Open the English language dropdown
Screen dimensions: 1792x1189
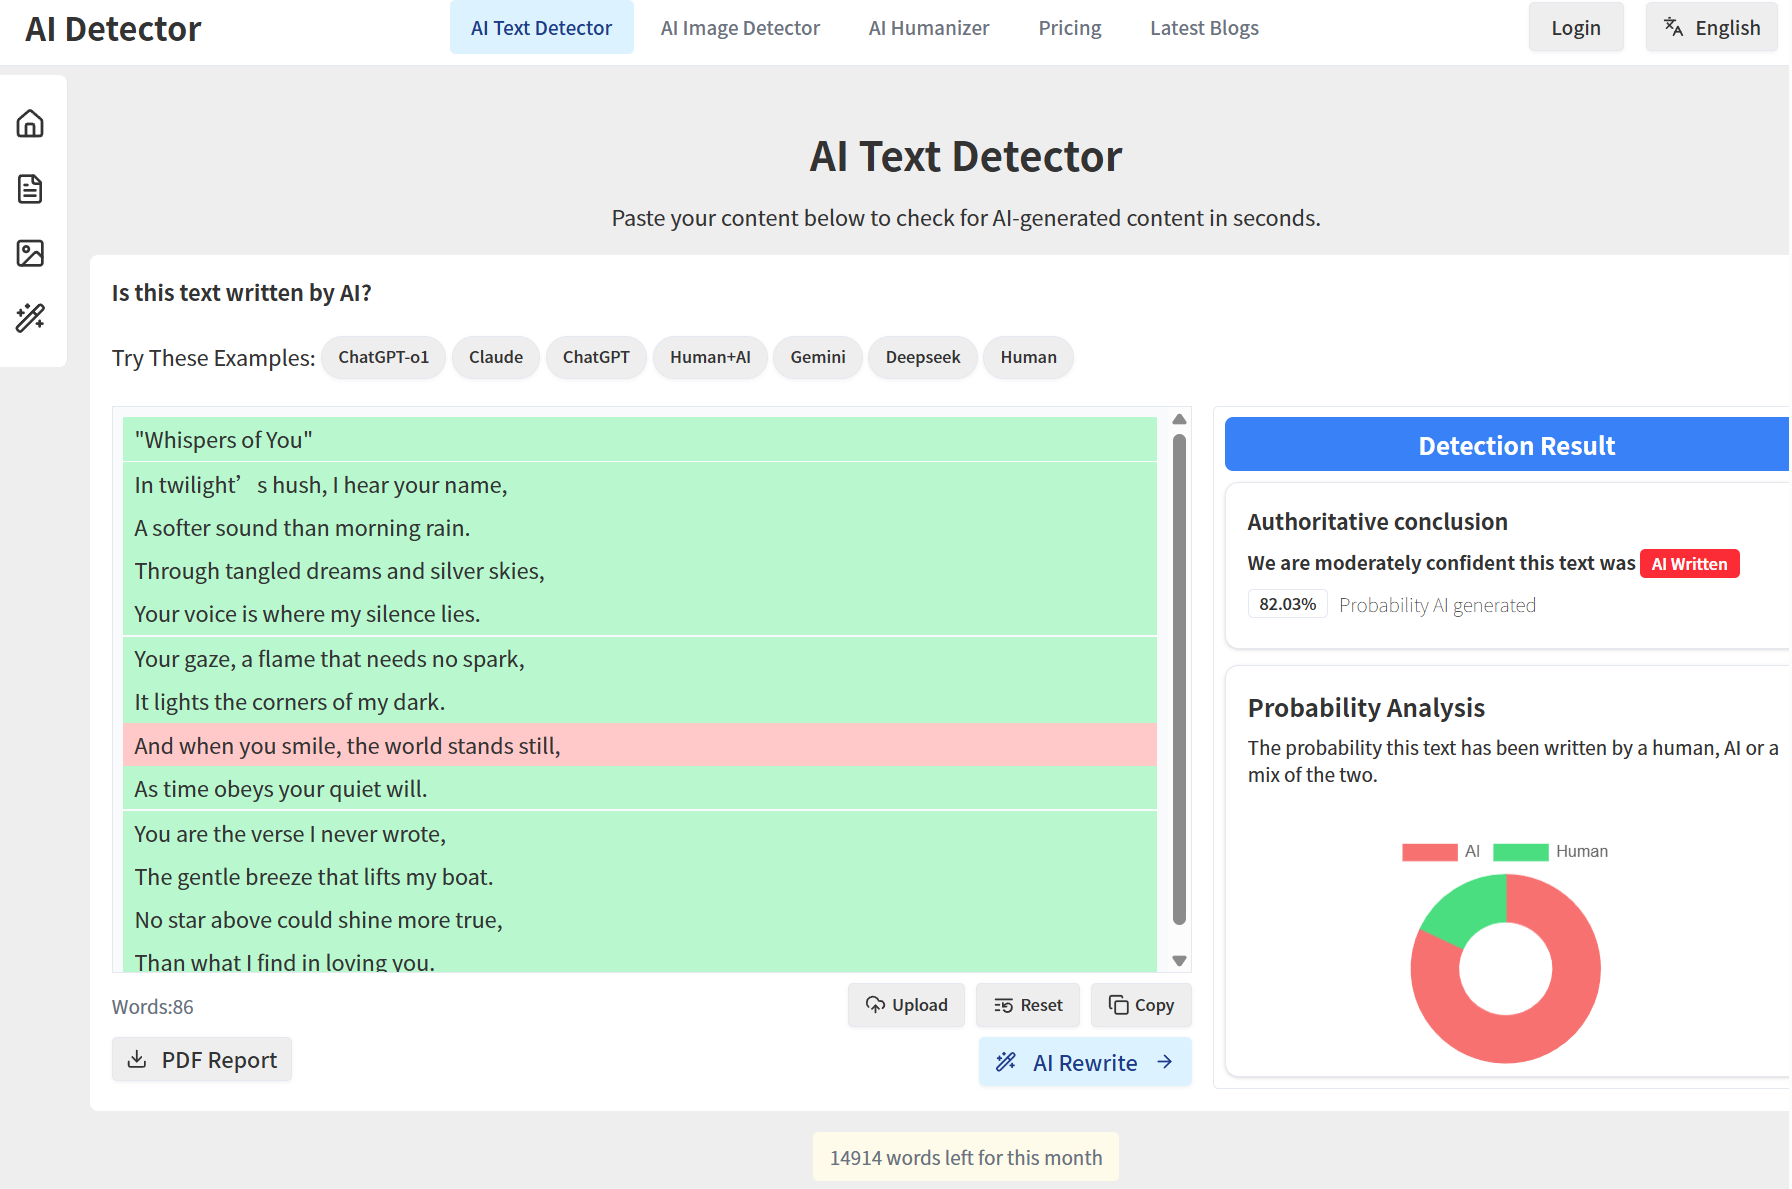coord(1711,28)
